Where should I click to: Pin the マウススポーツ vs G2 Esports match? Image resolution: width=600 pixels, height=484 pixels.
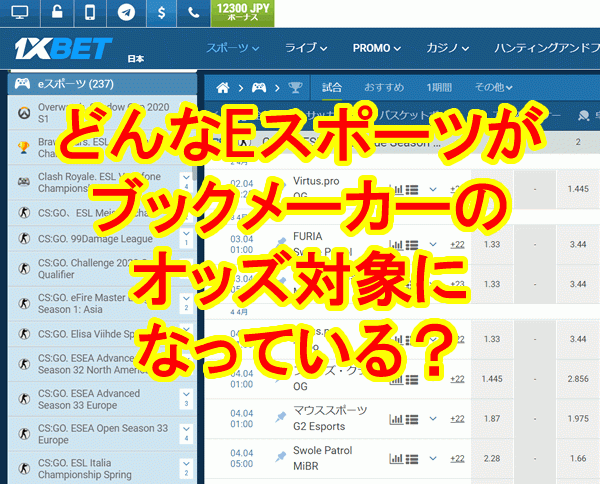(280, 417)
